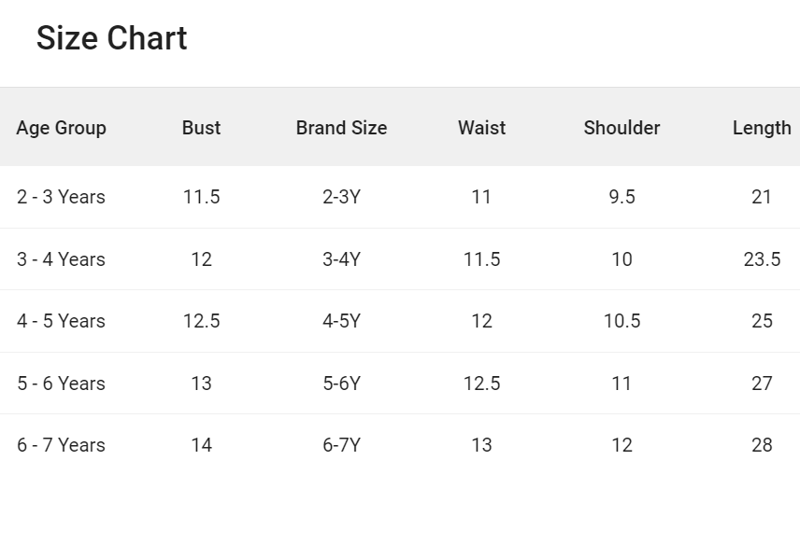This screenshot has height=558, width=800.
Task: Select brand size 6-7Y cell
Action: [x=341, y=446]
